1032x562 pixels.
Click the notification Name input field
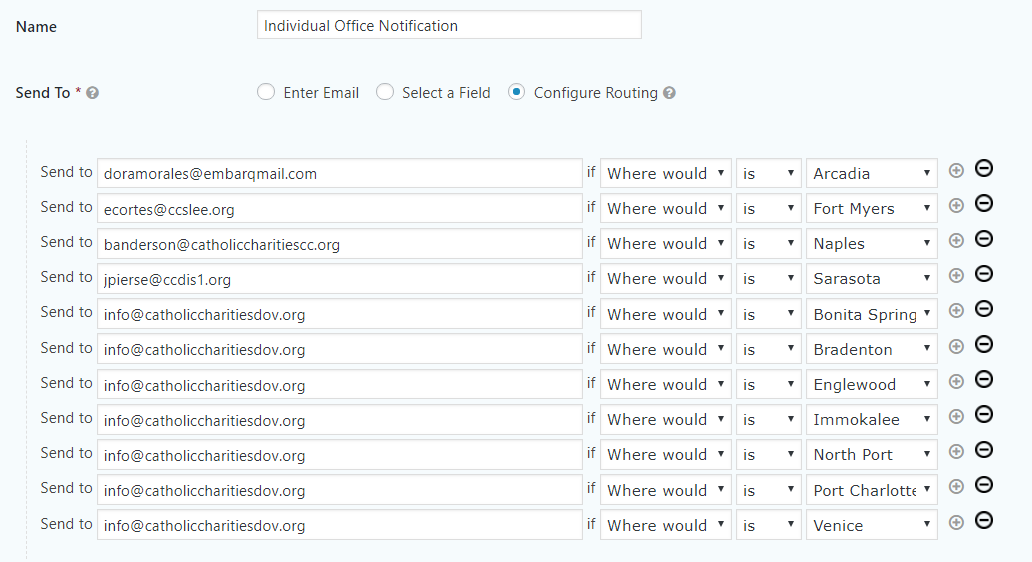coord(449,26)
